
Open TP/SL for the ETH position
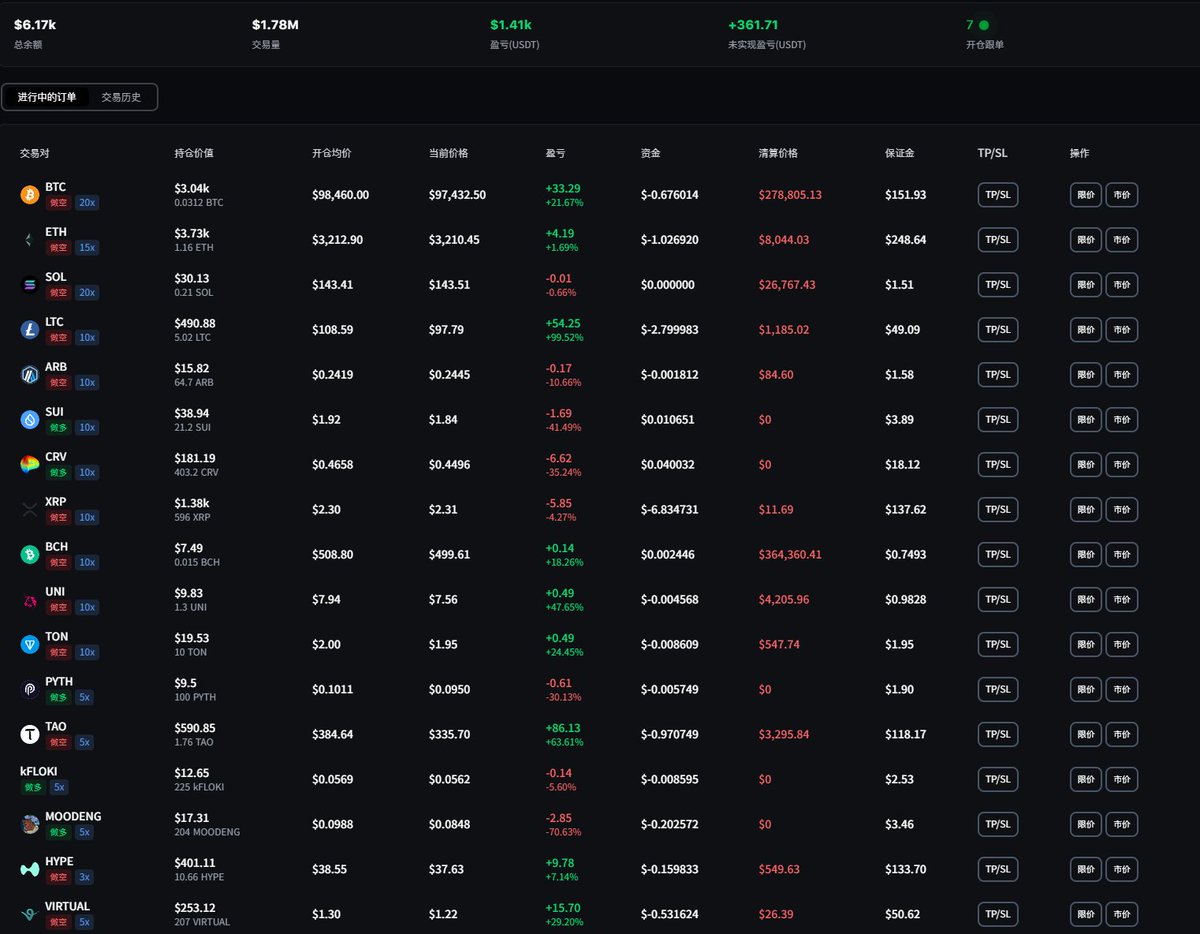point(998,240)
